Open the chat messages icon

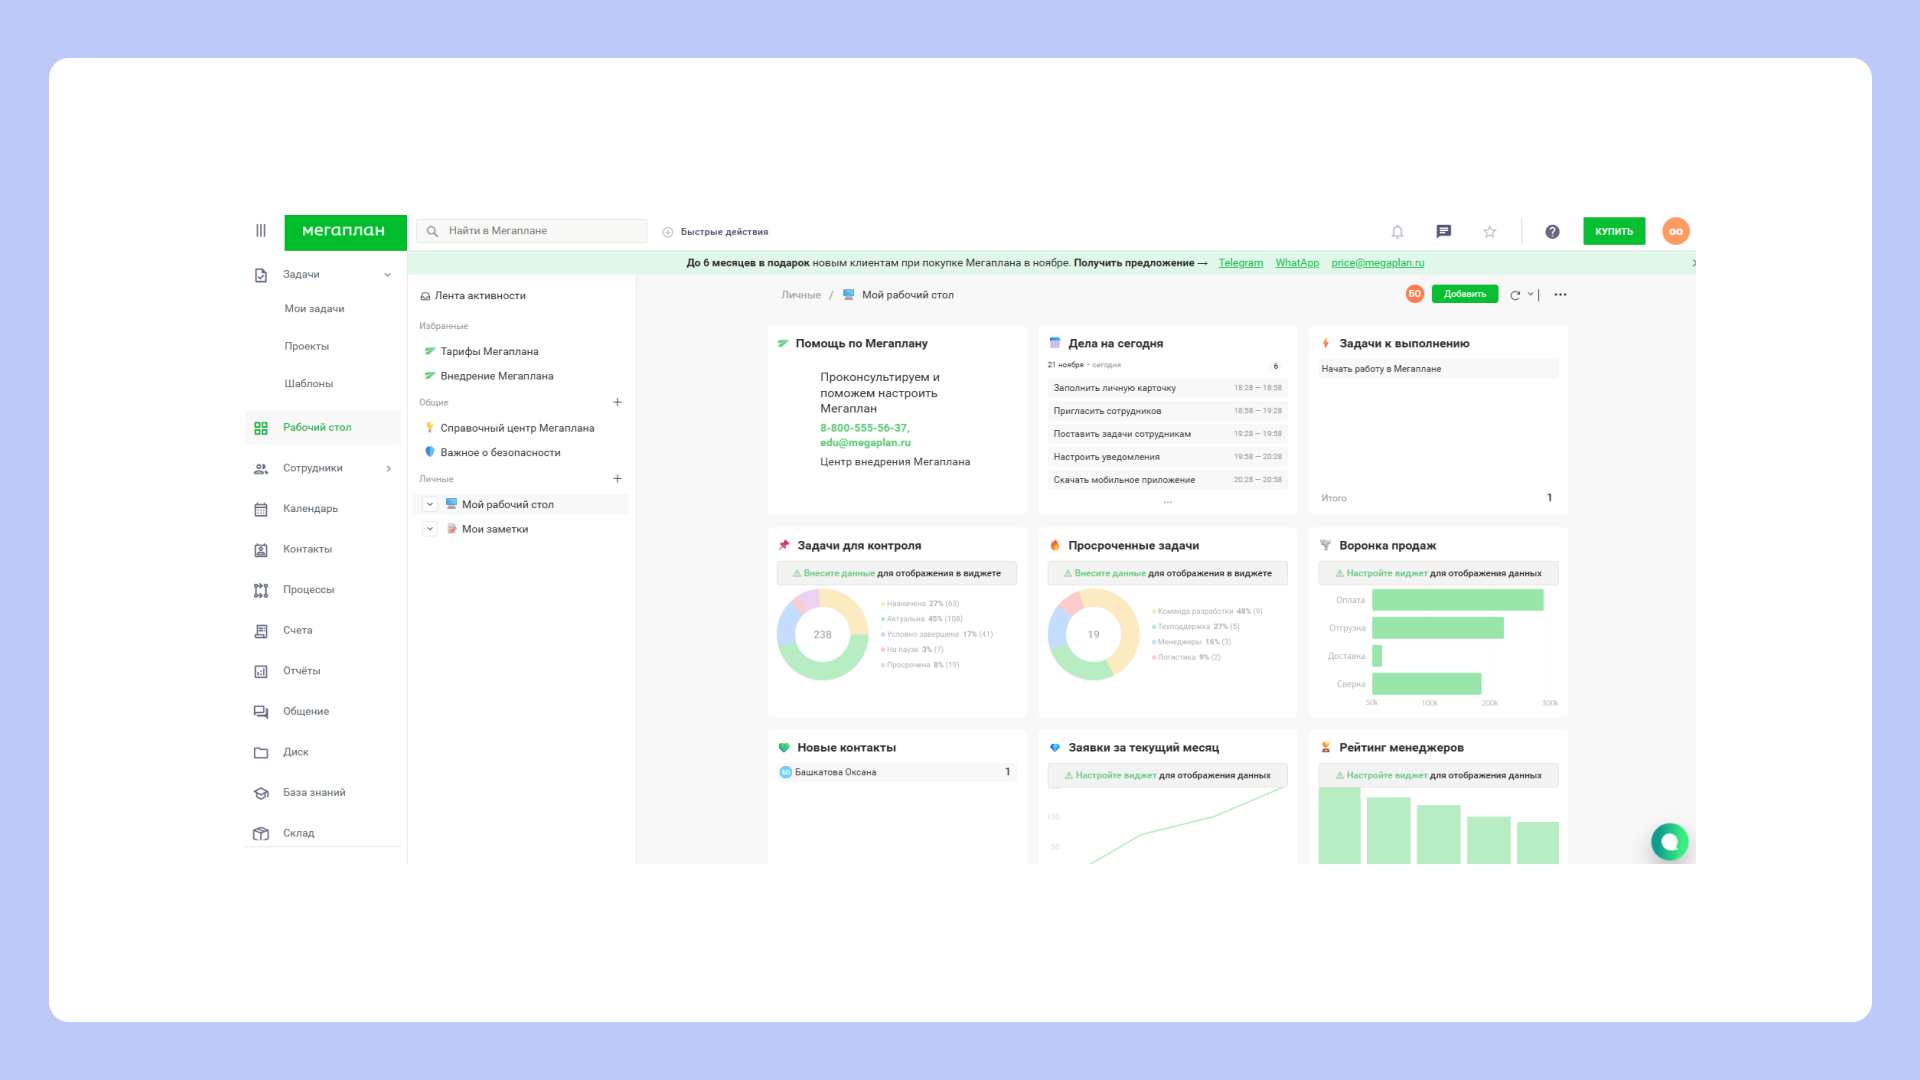coord(1443,232)
